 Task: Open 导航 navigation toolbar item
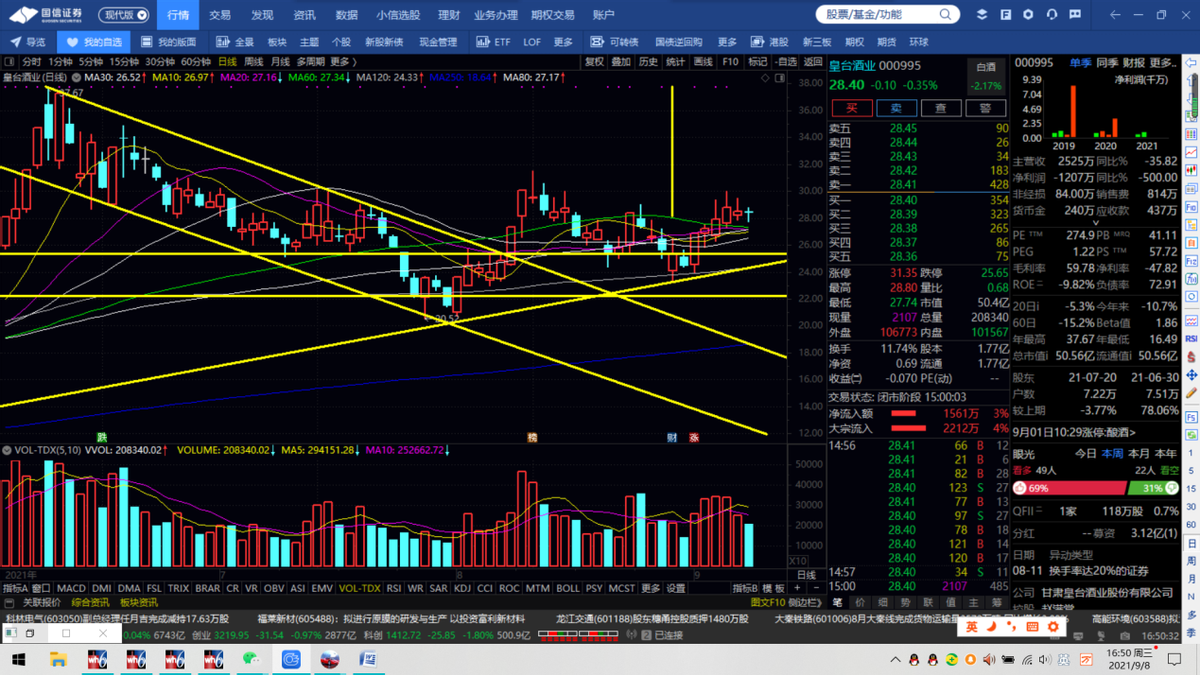point(28,42)
